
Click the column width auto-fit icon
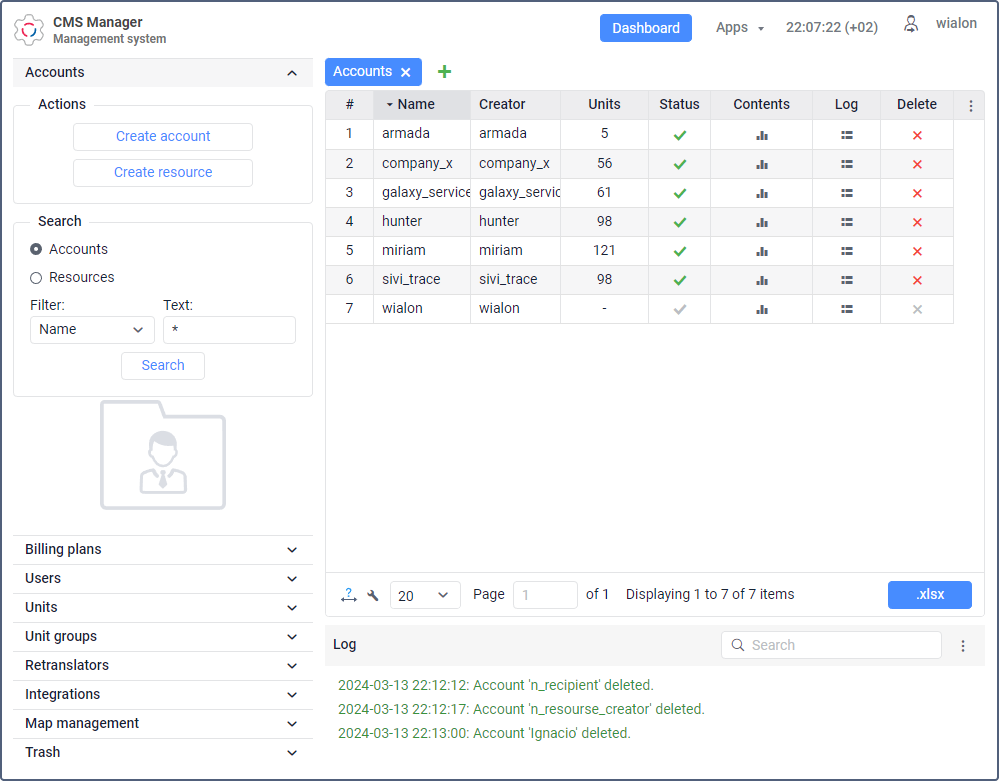[x=348, y=595]
